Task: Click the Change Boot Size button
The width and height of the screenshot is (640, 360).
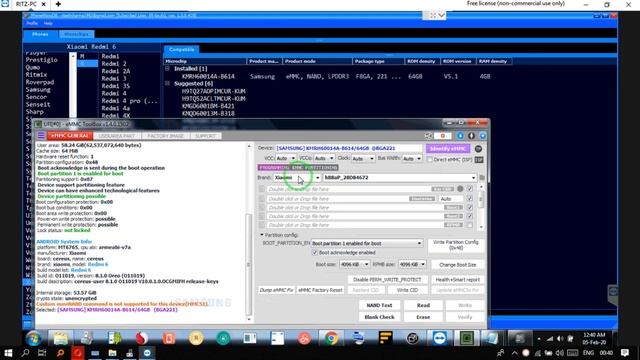Action: [x=457, y=264]
